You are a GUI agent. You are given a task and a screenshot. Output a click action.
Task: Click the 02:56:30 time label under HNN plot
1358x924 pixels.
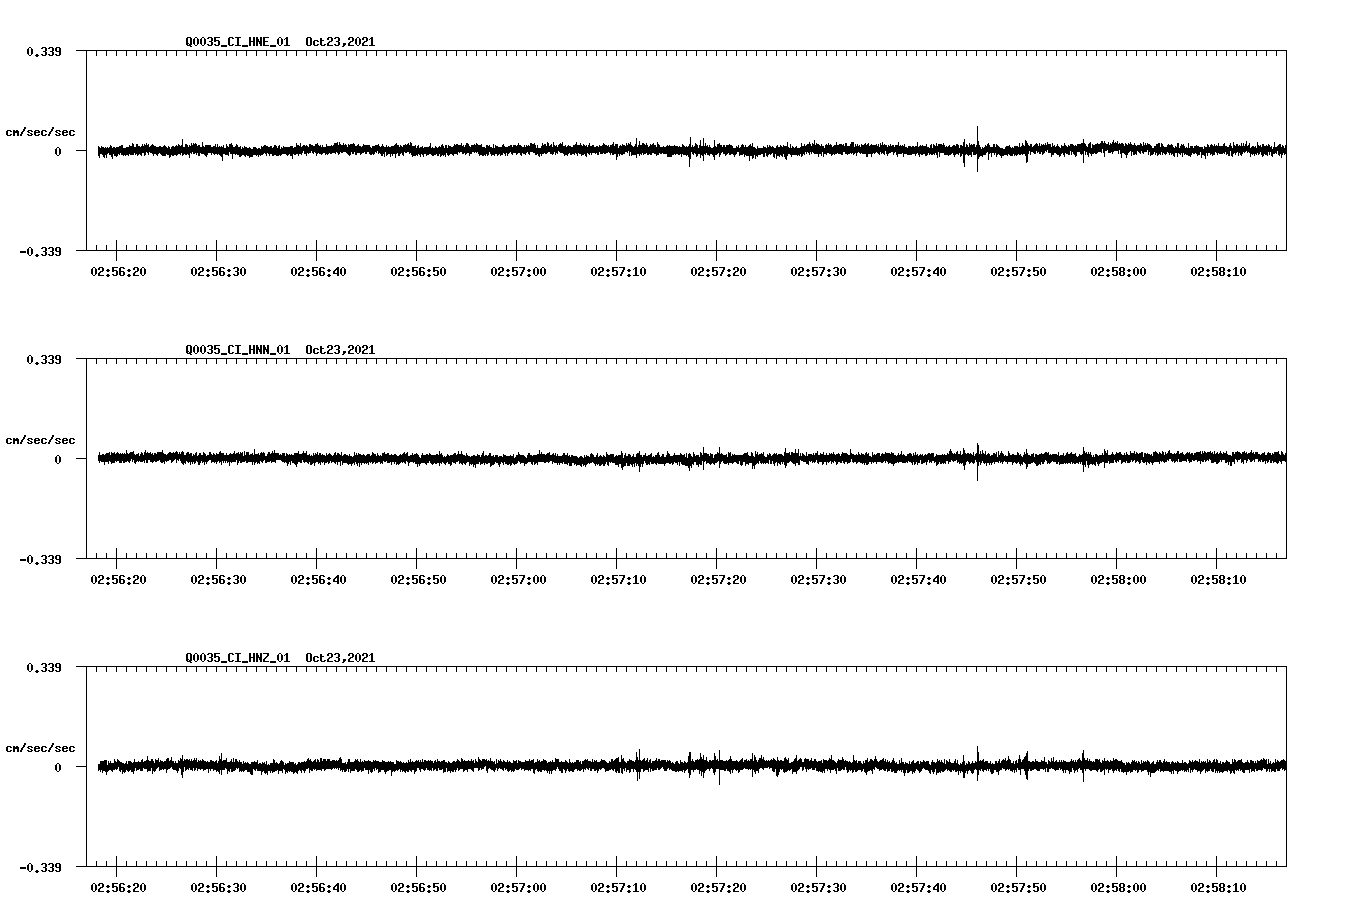(218, 580)
